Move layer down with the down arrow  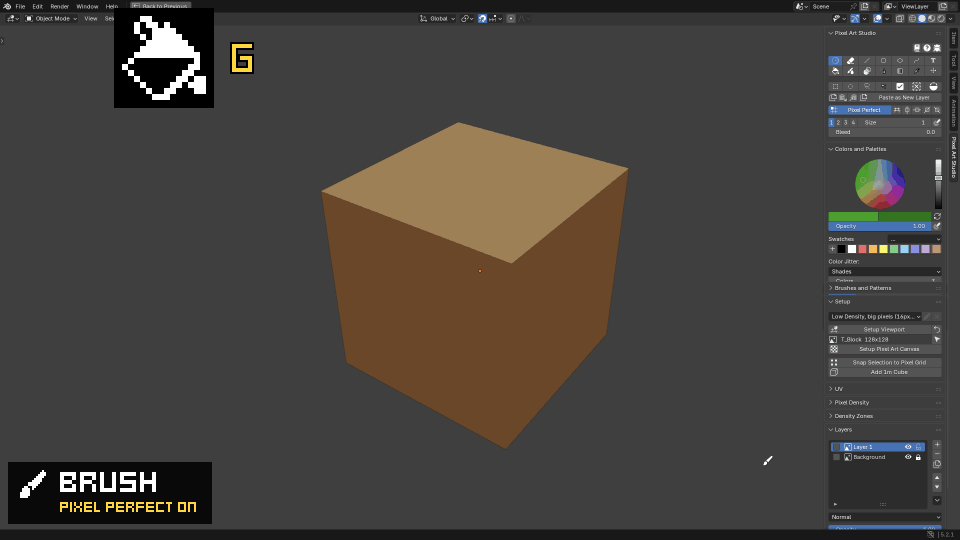[937, 487]
